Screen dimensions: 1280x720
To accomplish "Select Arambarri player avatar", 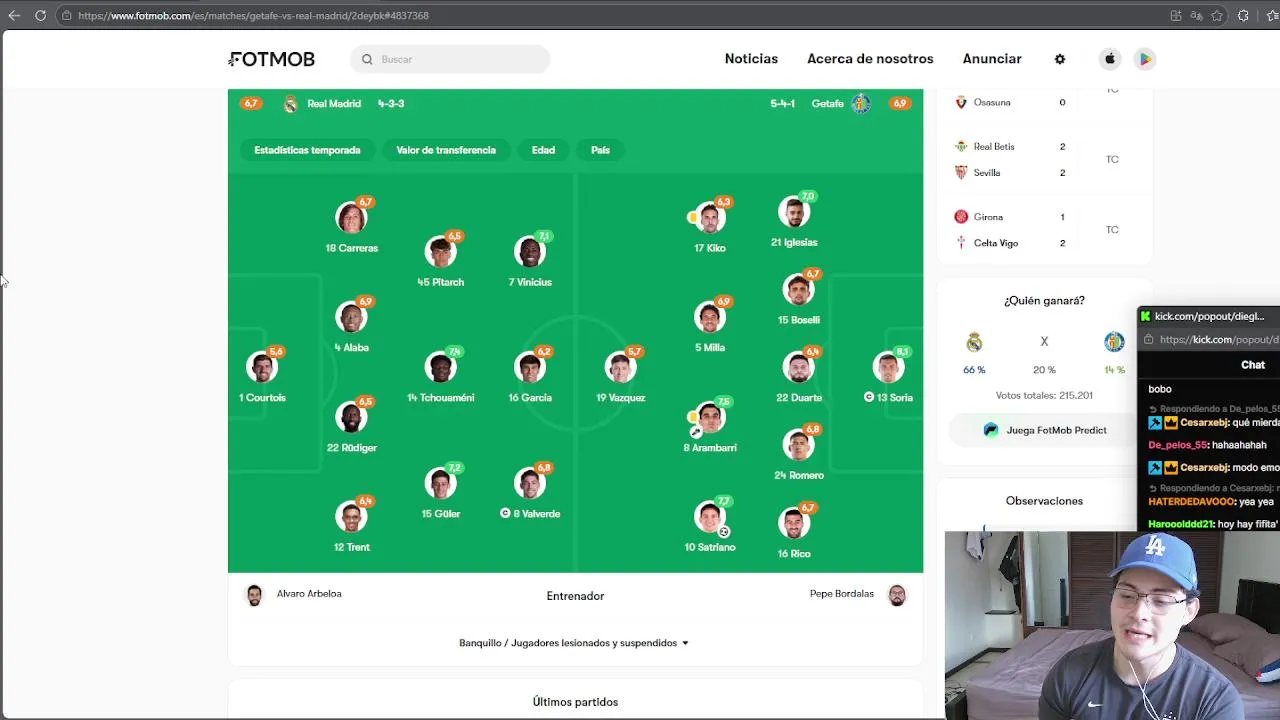I will pyautogui.click(x=710, y=417).
